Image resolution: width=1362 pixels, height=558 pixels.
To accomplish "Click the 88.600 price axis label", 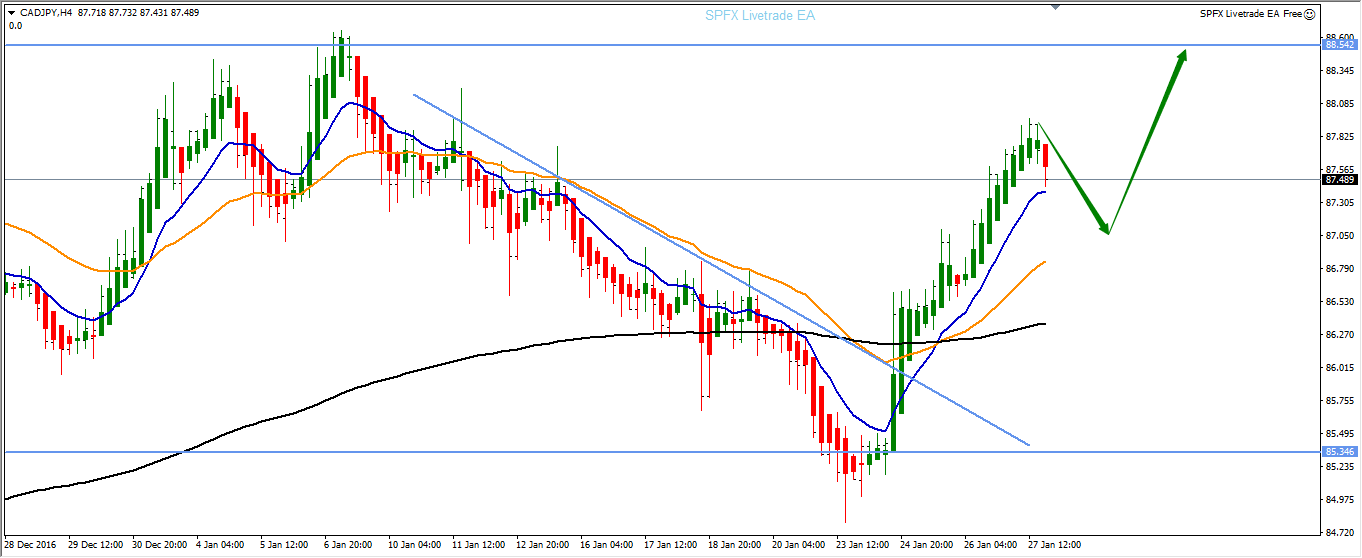I will point(1338,38).
